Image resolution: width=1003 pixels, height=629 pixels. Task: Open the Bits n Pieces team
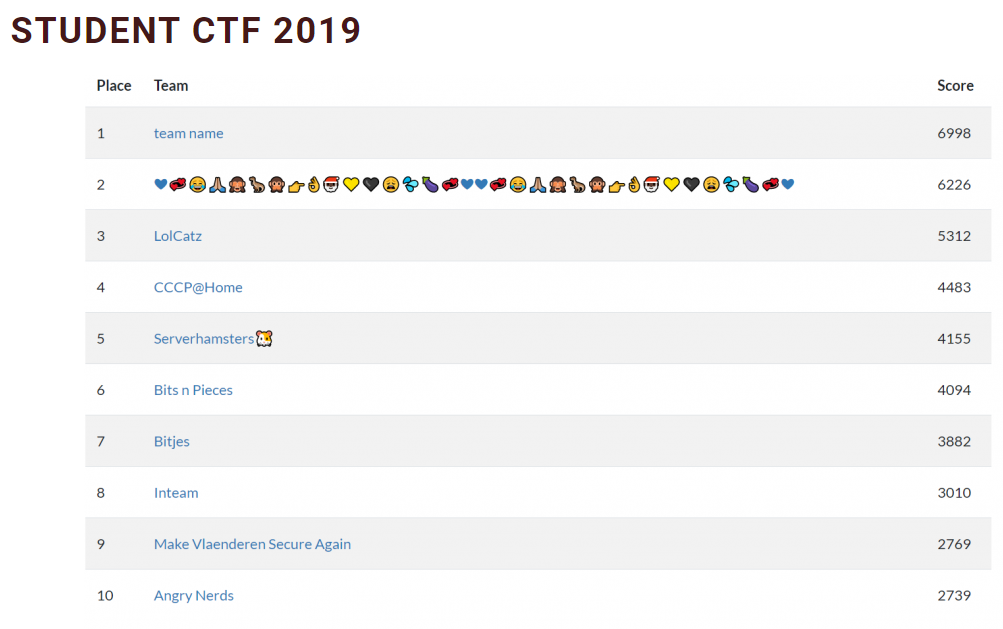pyautogui.click(x=193, y=390)
